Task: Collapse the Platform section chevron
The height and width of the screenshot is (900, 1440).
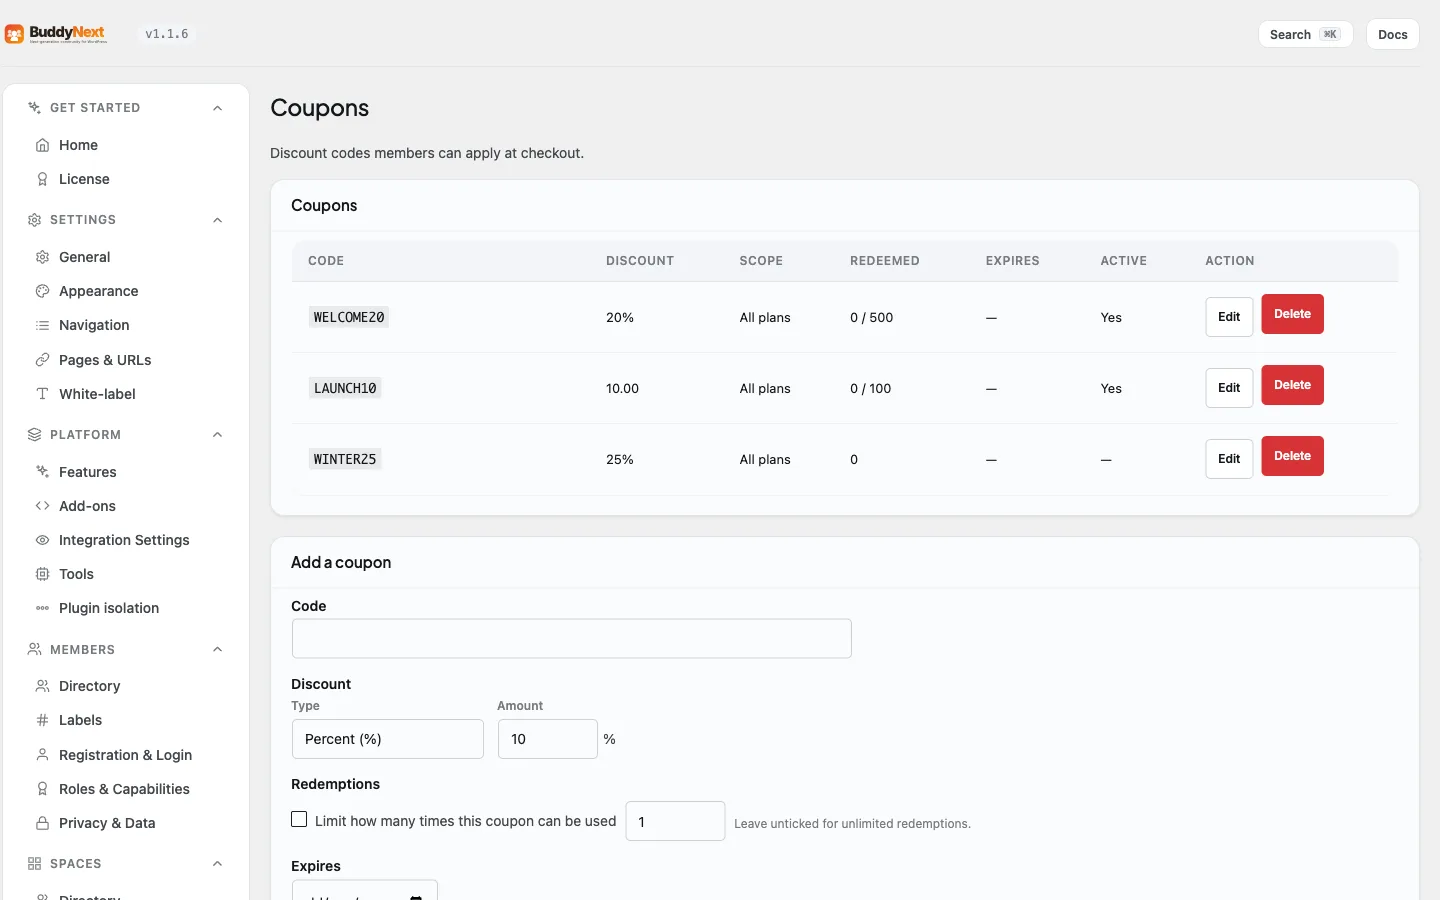Action: tap(217, 435)
